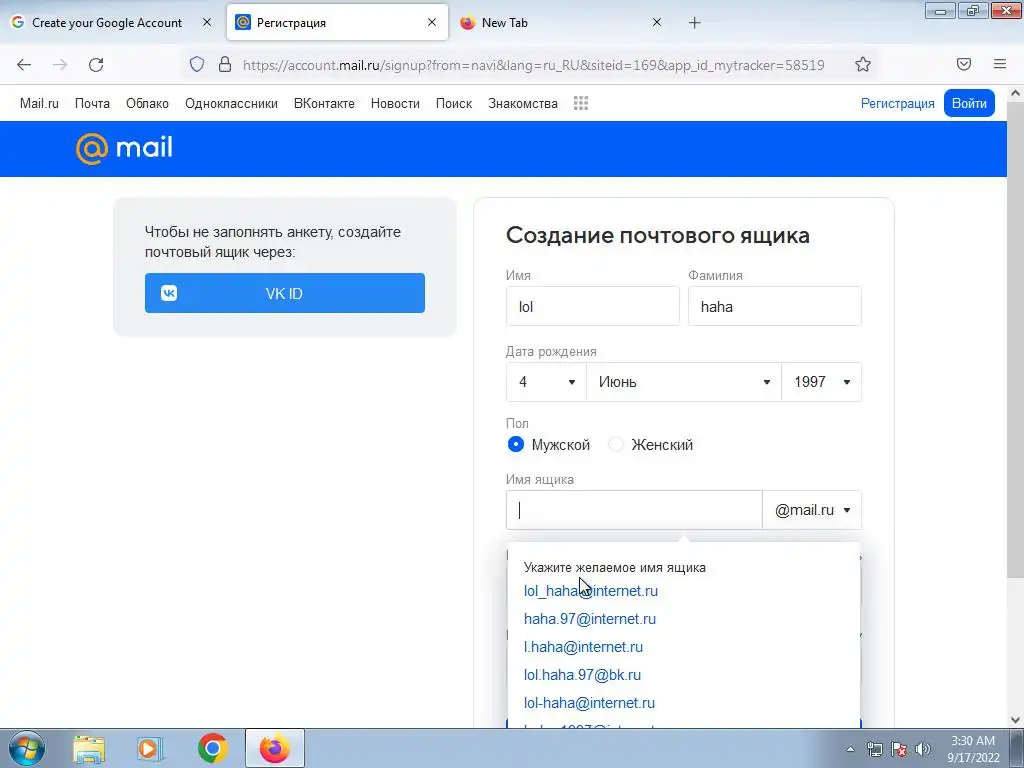
Task: Choose suggested address l.haha@internet.ru
Action: 583,647
